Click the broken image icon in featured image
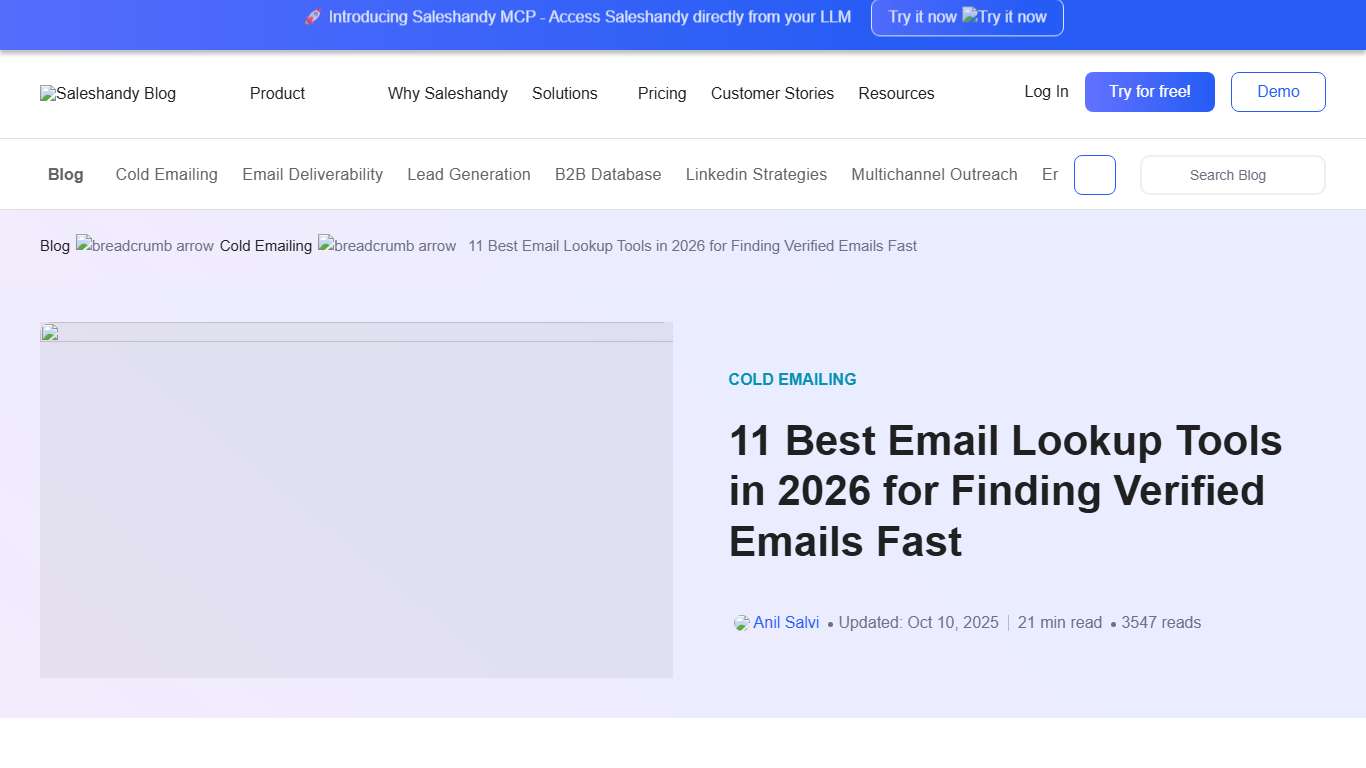This screenshot has width=1366, height=768. 51,331
